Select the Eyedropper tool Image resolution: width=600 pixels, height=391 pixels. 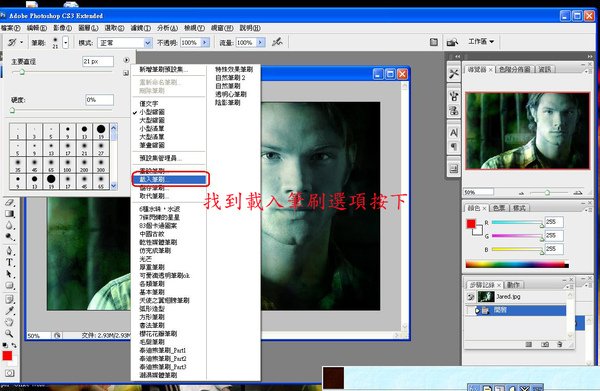pyautogui.click(x=10, y=310)
